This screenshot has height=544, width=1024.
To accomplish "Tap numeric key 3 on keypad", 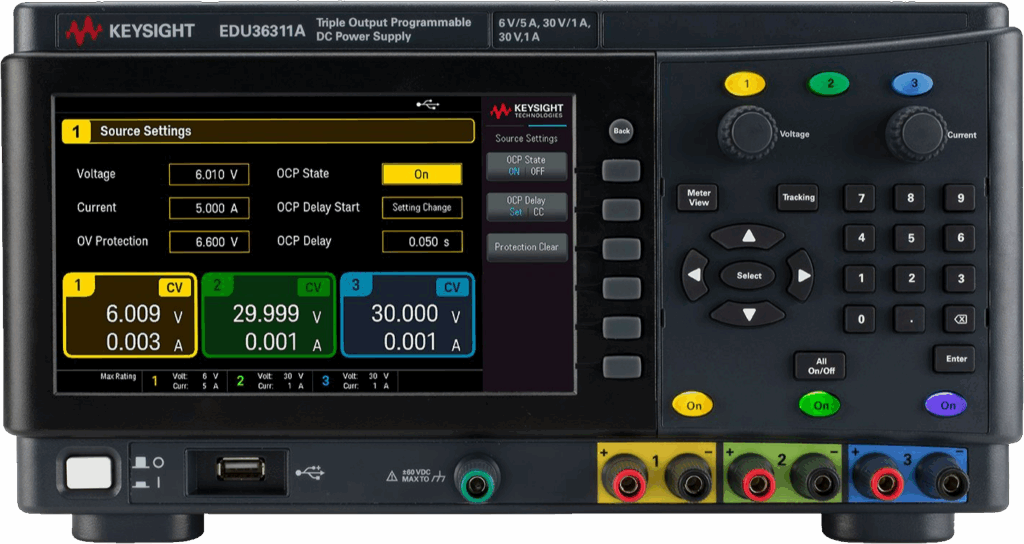I will 960,278.
